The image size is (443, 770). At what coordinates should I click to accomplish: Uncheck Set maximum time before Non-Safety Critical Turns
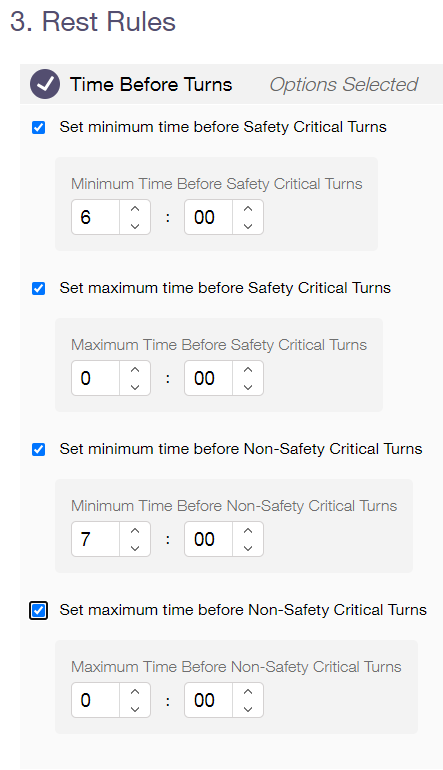tap(38, 610)
